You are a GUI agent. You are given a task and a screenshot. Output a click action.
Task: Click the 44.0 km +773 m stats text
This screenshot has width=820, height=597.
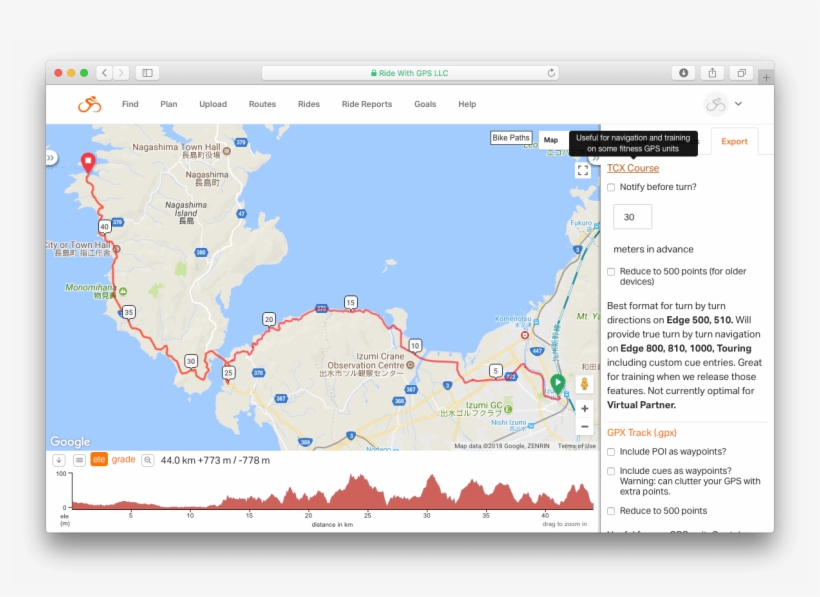(215, 461)
